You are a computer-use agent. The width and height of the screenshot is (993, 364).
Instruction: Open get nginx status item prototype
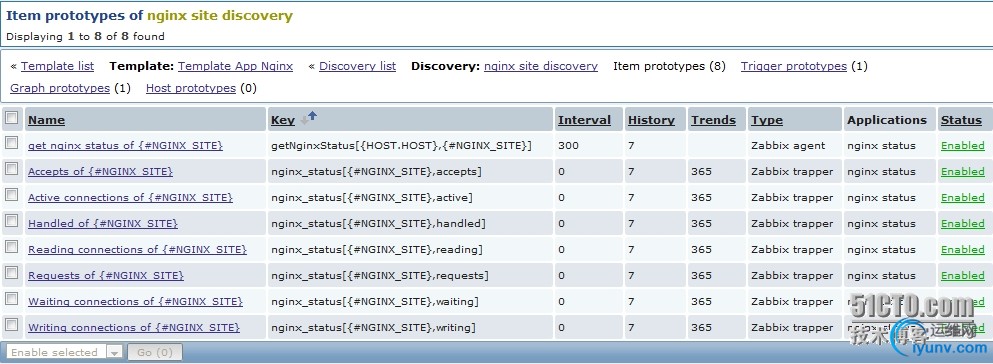[x=125, y=146]
